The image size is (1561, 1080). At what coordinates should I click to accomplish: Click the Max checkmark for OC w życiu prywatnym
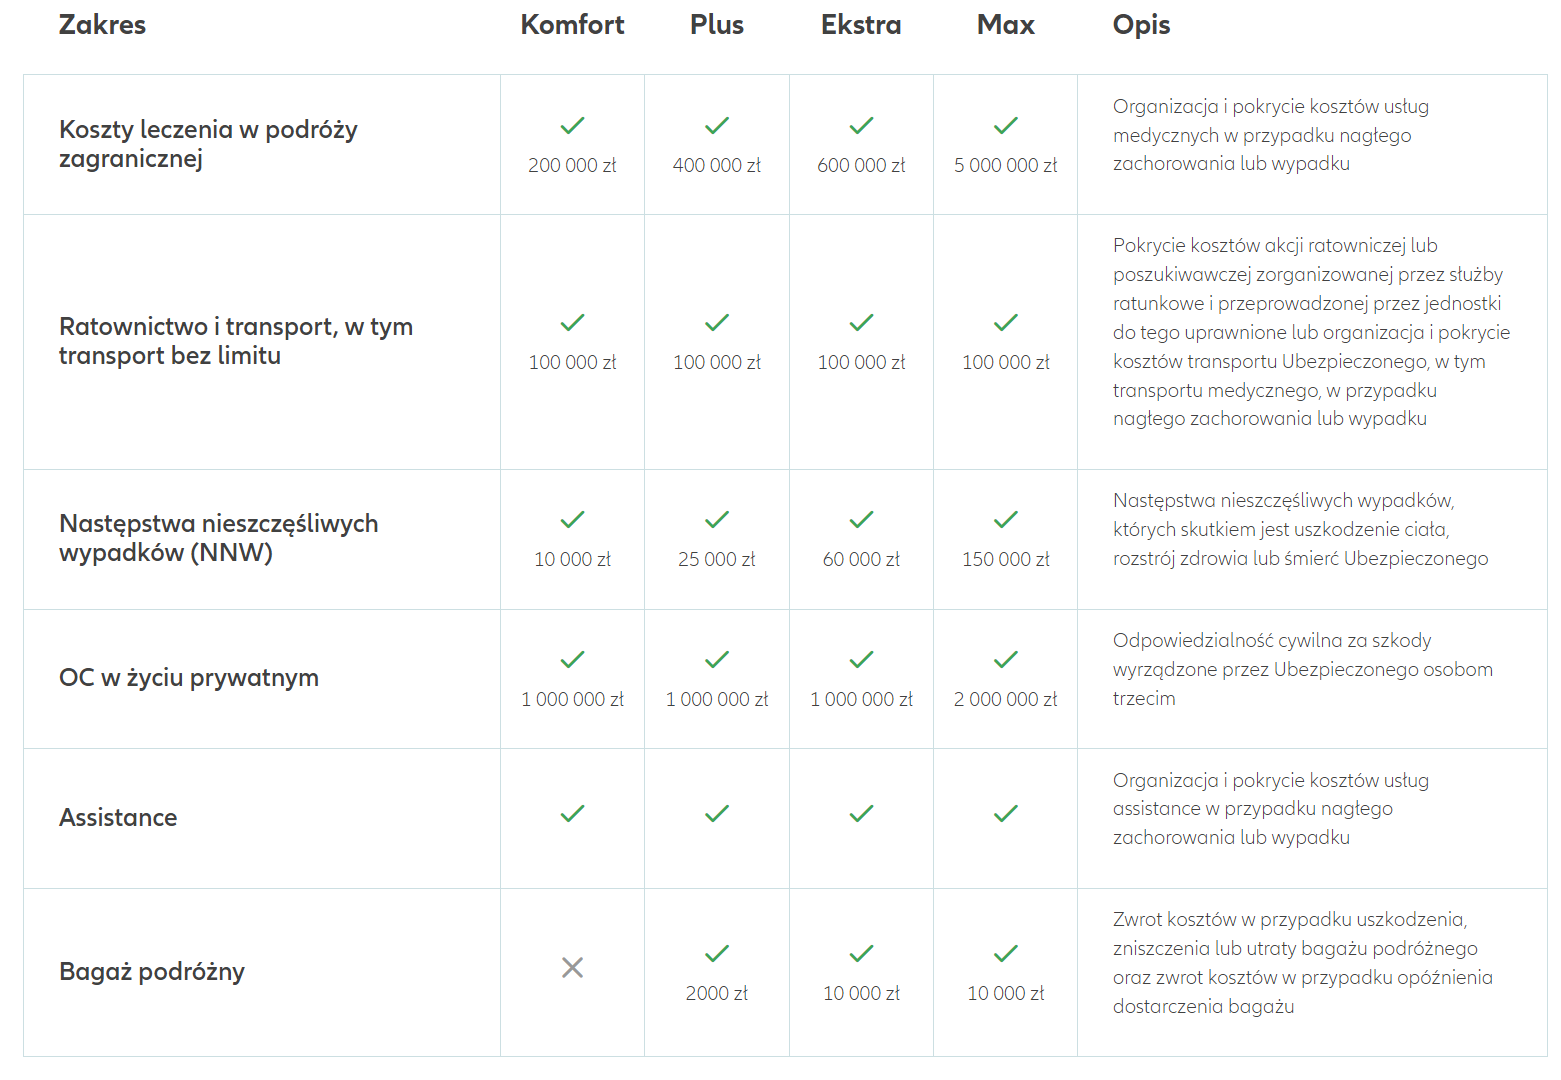[x=1005, y=660]
